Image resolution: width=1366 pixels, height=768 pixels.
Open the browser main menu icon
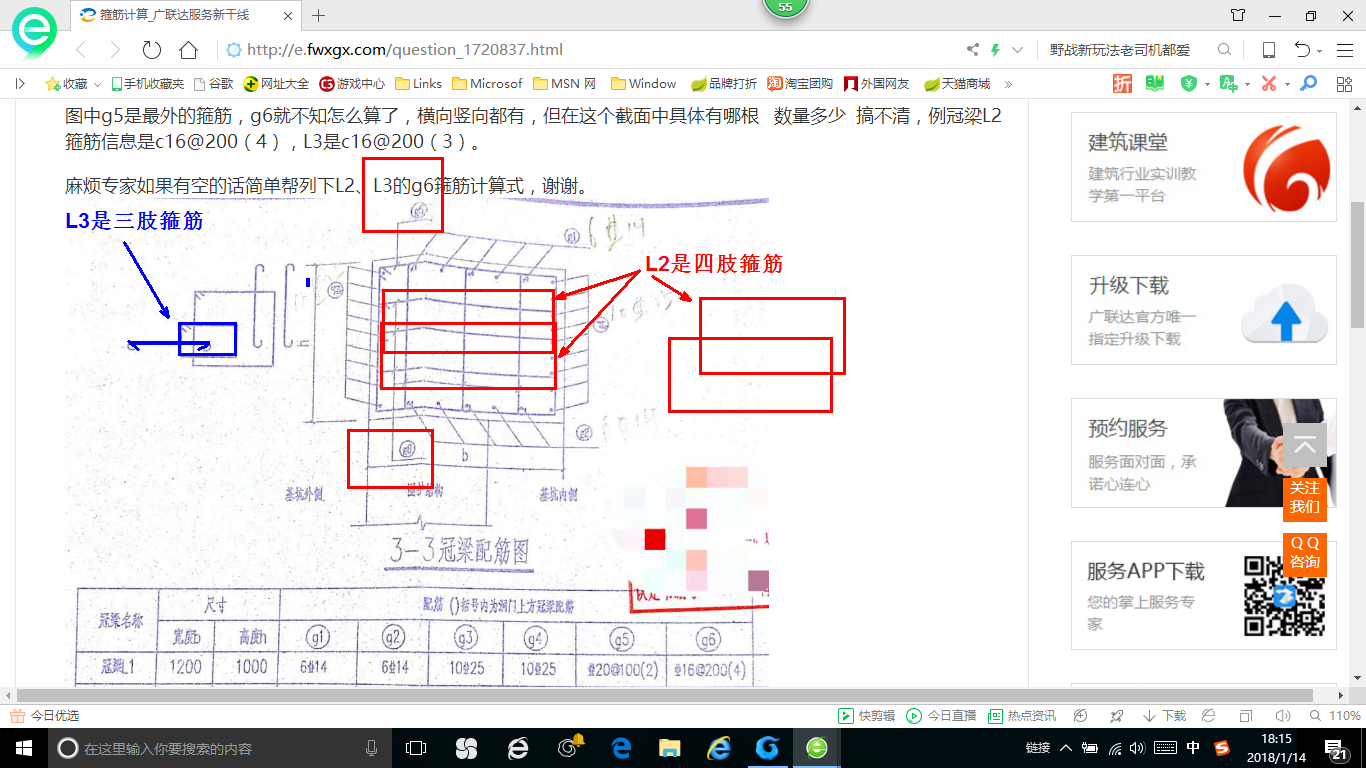(1344, 50)
